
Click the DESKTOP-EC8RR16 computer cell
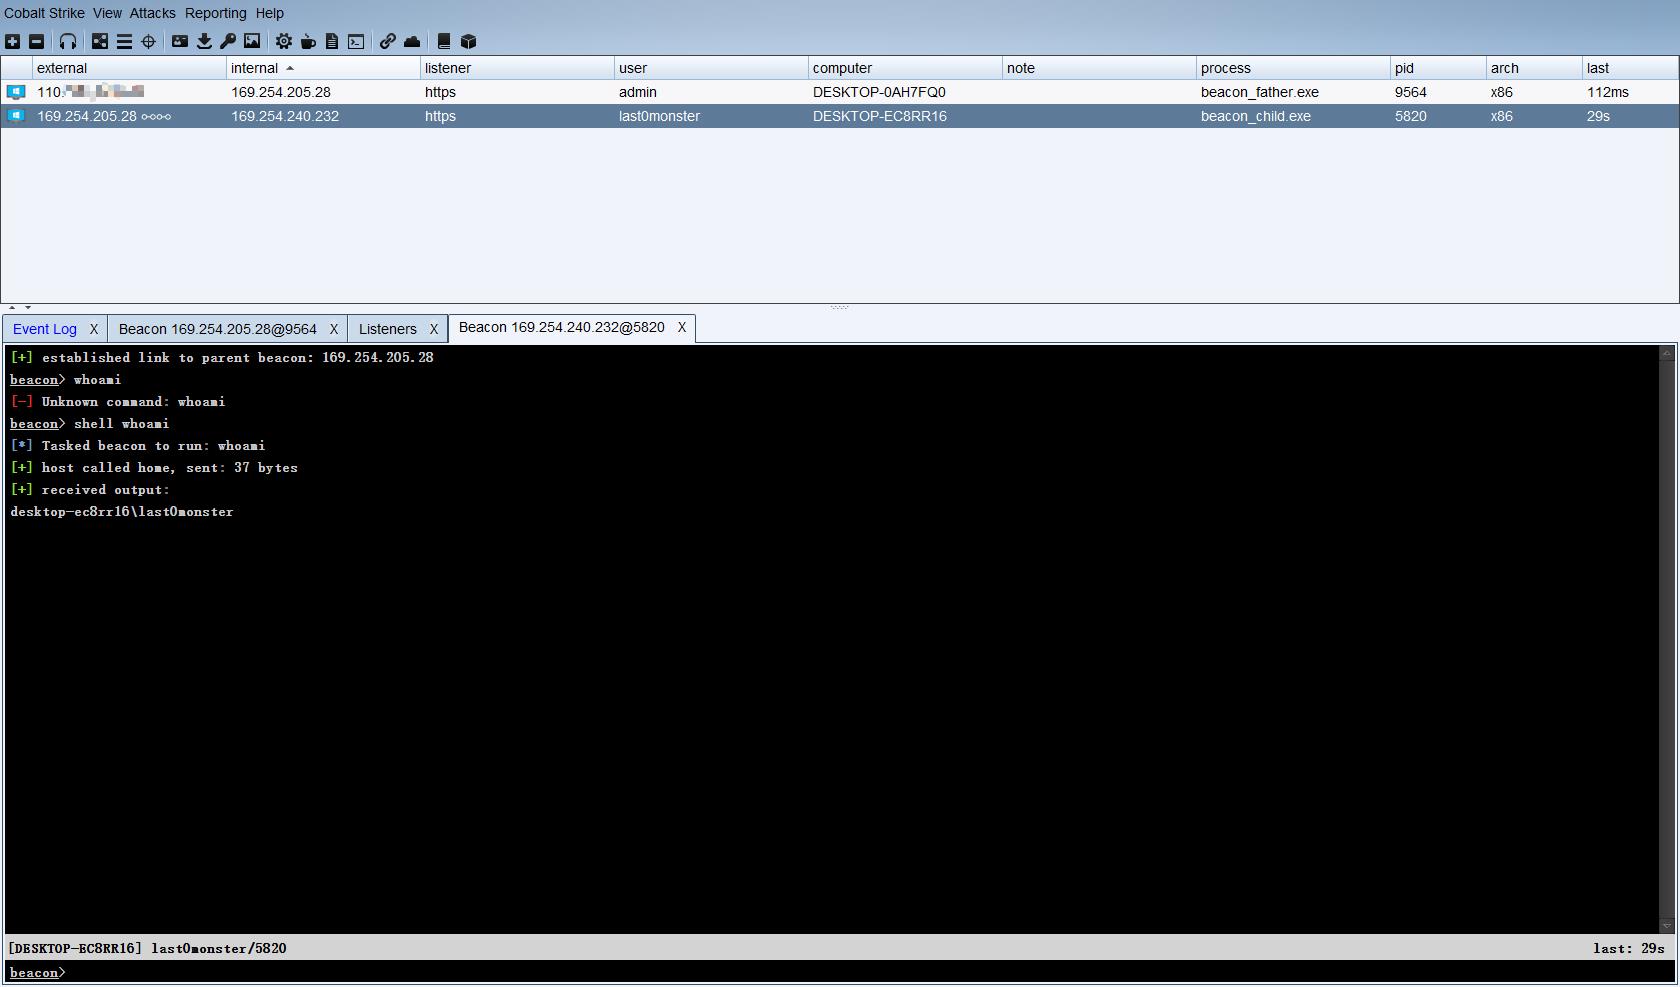tap(906, 116)
